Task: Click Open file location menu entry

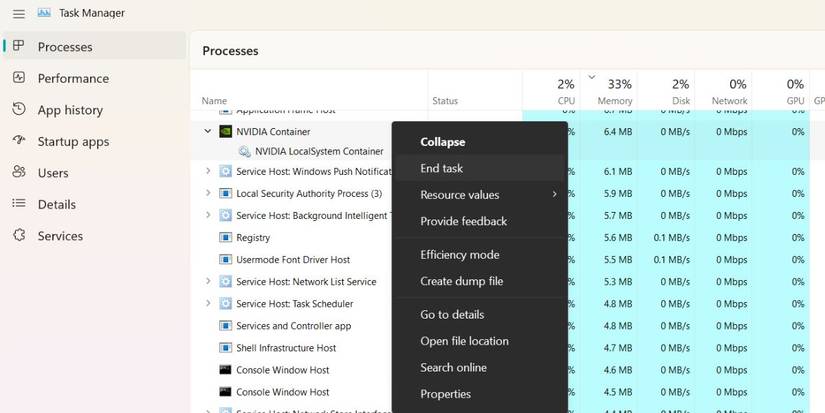Action: tap(464, 341)
